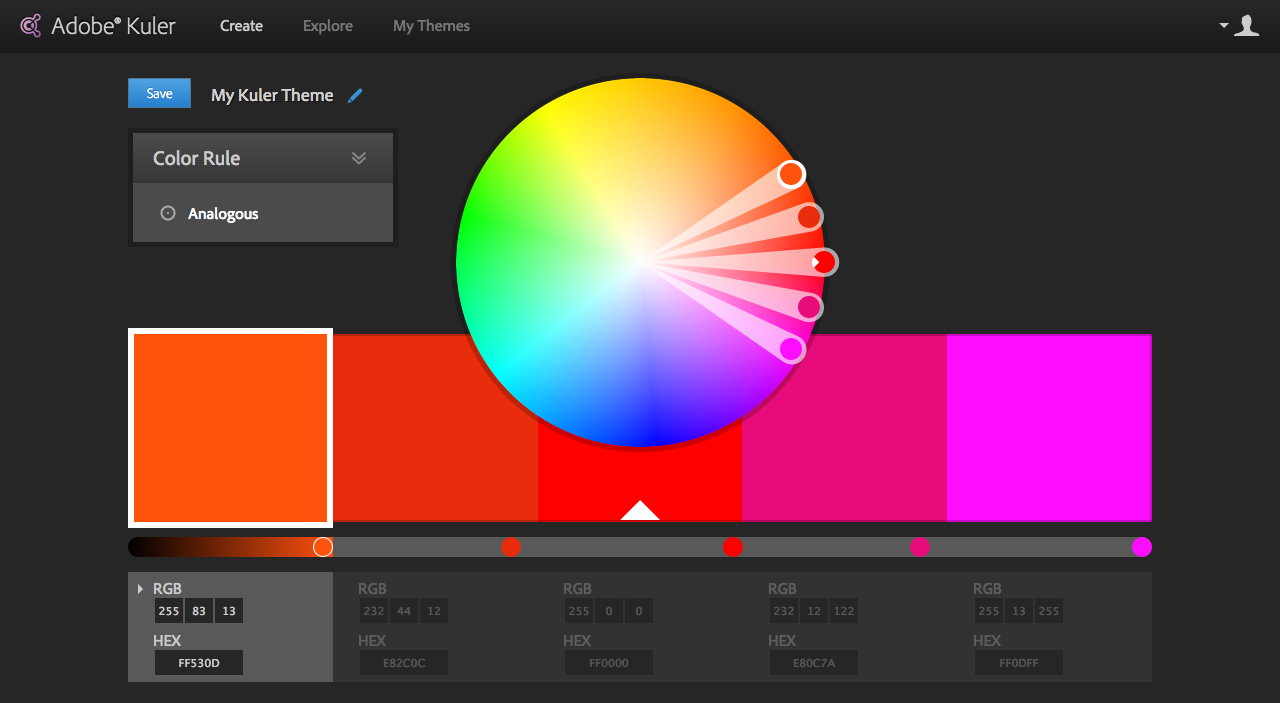Switch to the Create tab
Screen dimensions: 1280x703
pyautogui.click(x=241, y=26)
